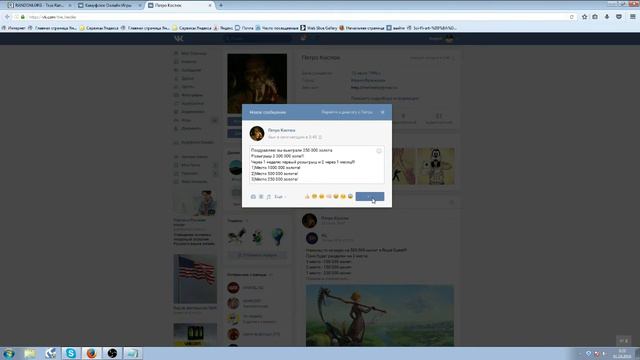Click the system clock in tray
This screenshot has width=640, height=360.
point(622,353)
